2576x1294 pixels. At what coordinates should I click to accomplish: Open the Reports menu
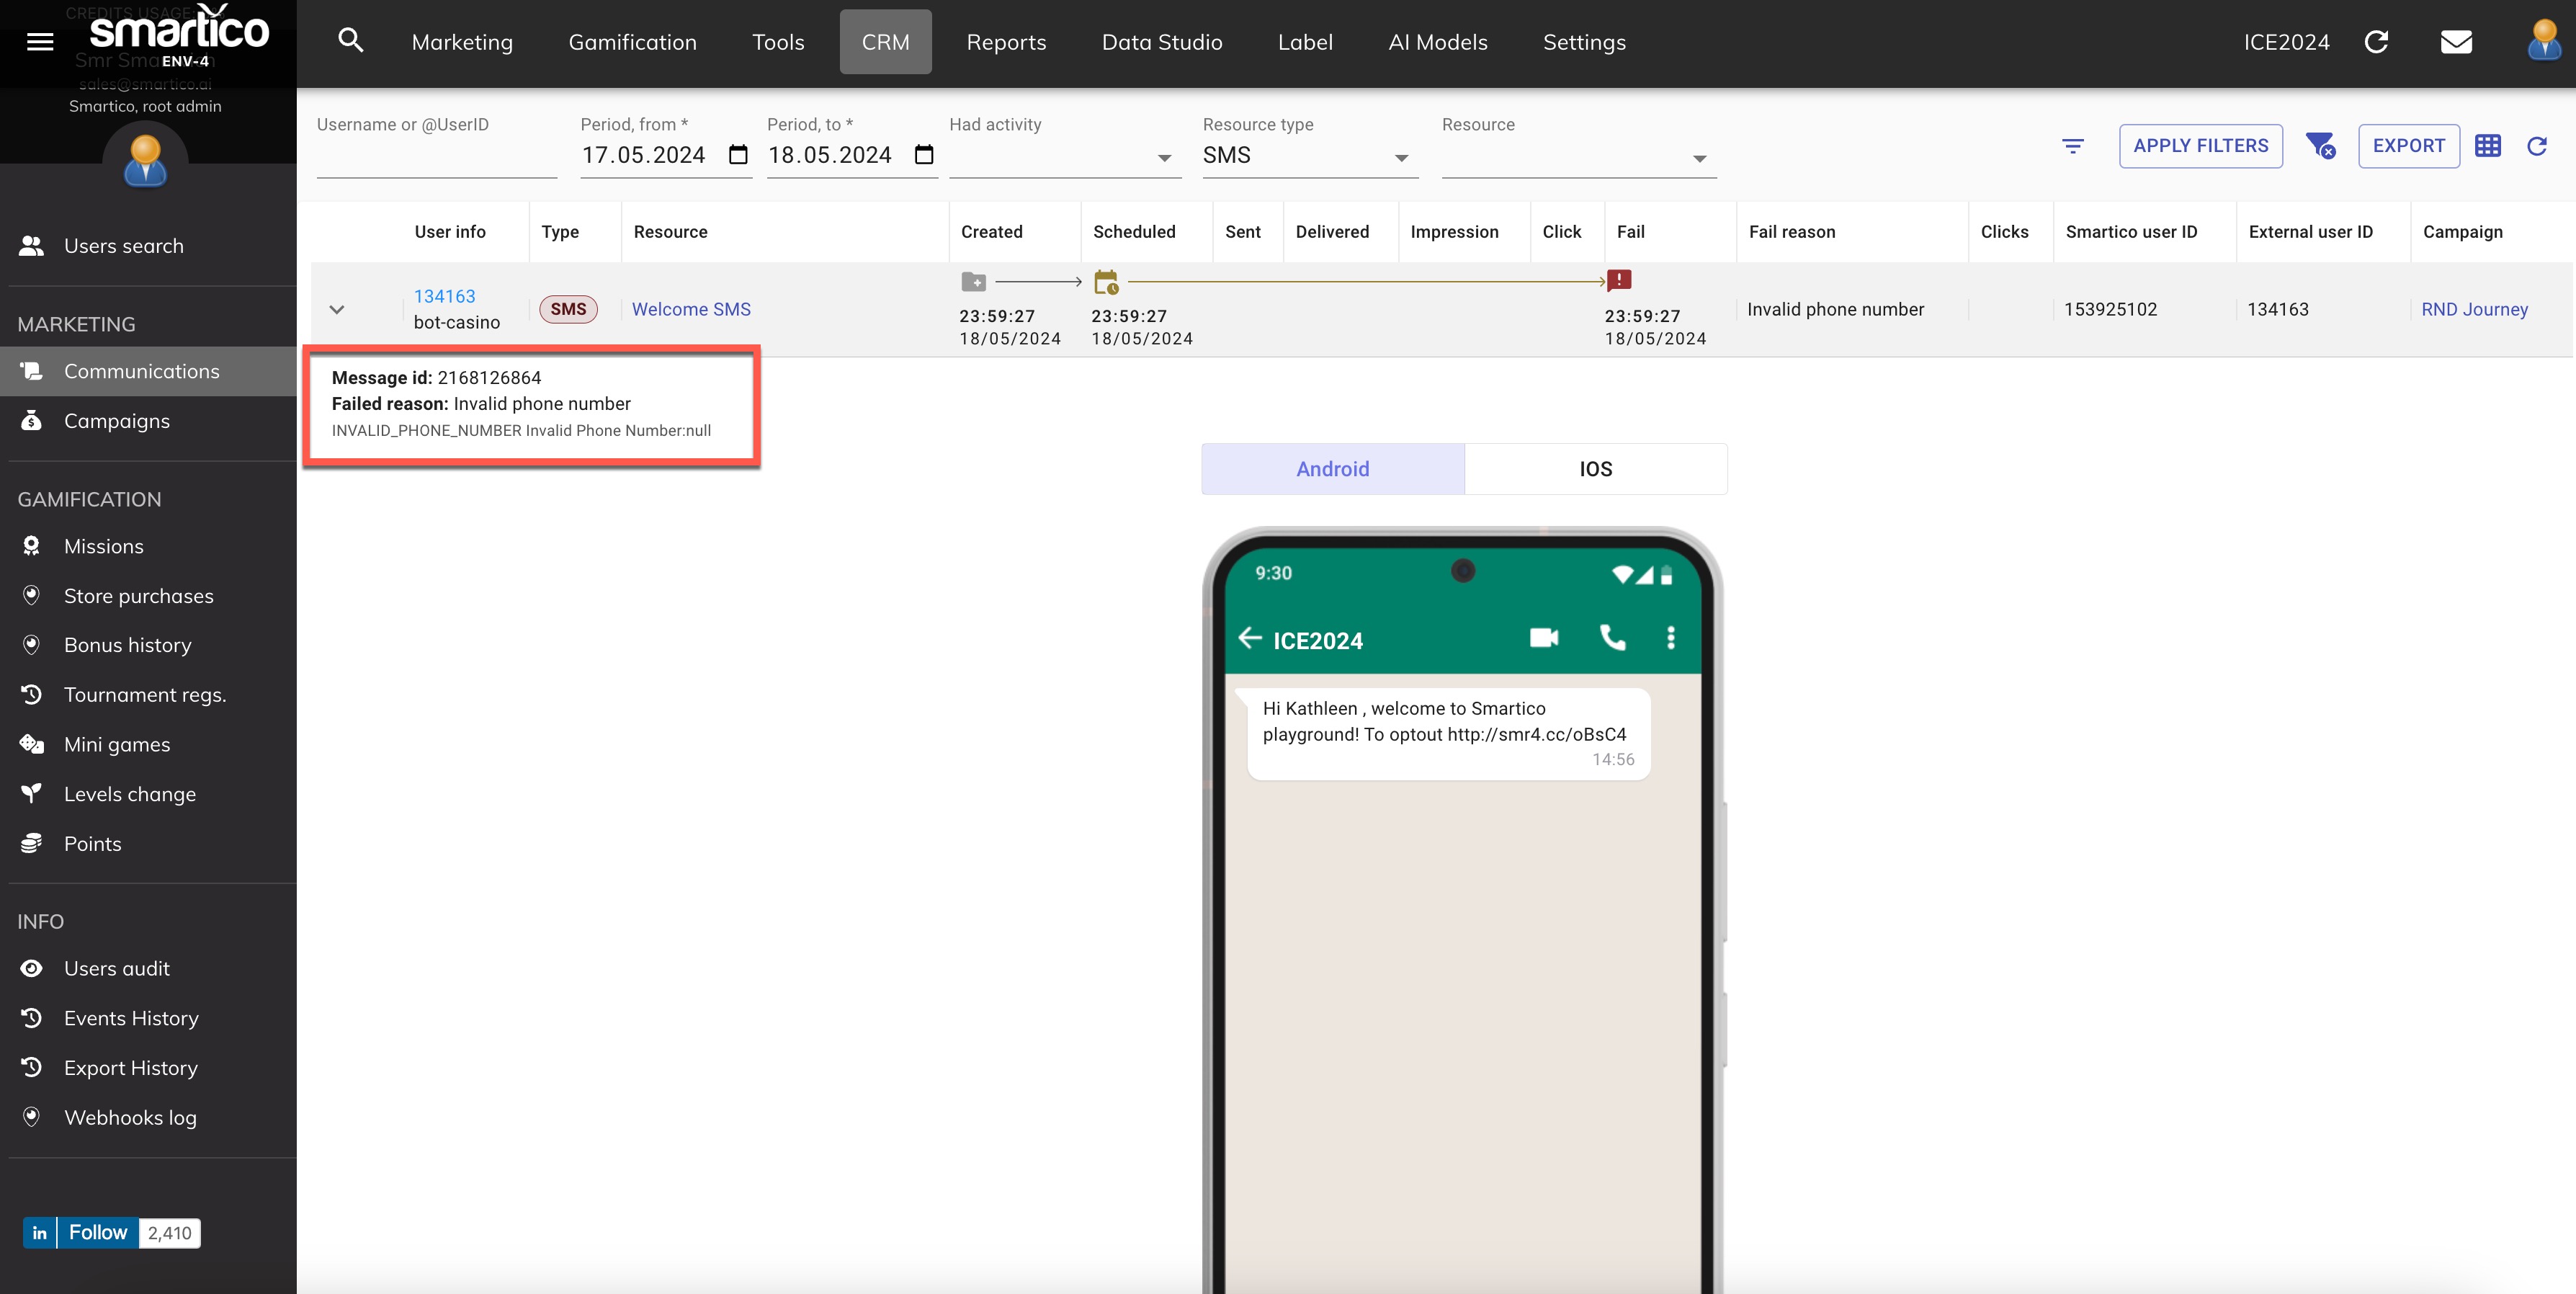click(x=1006, y=42)
